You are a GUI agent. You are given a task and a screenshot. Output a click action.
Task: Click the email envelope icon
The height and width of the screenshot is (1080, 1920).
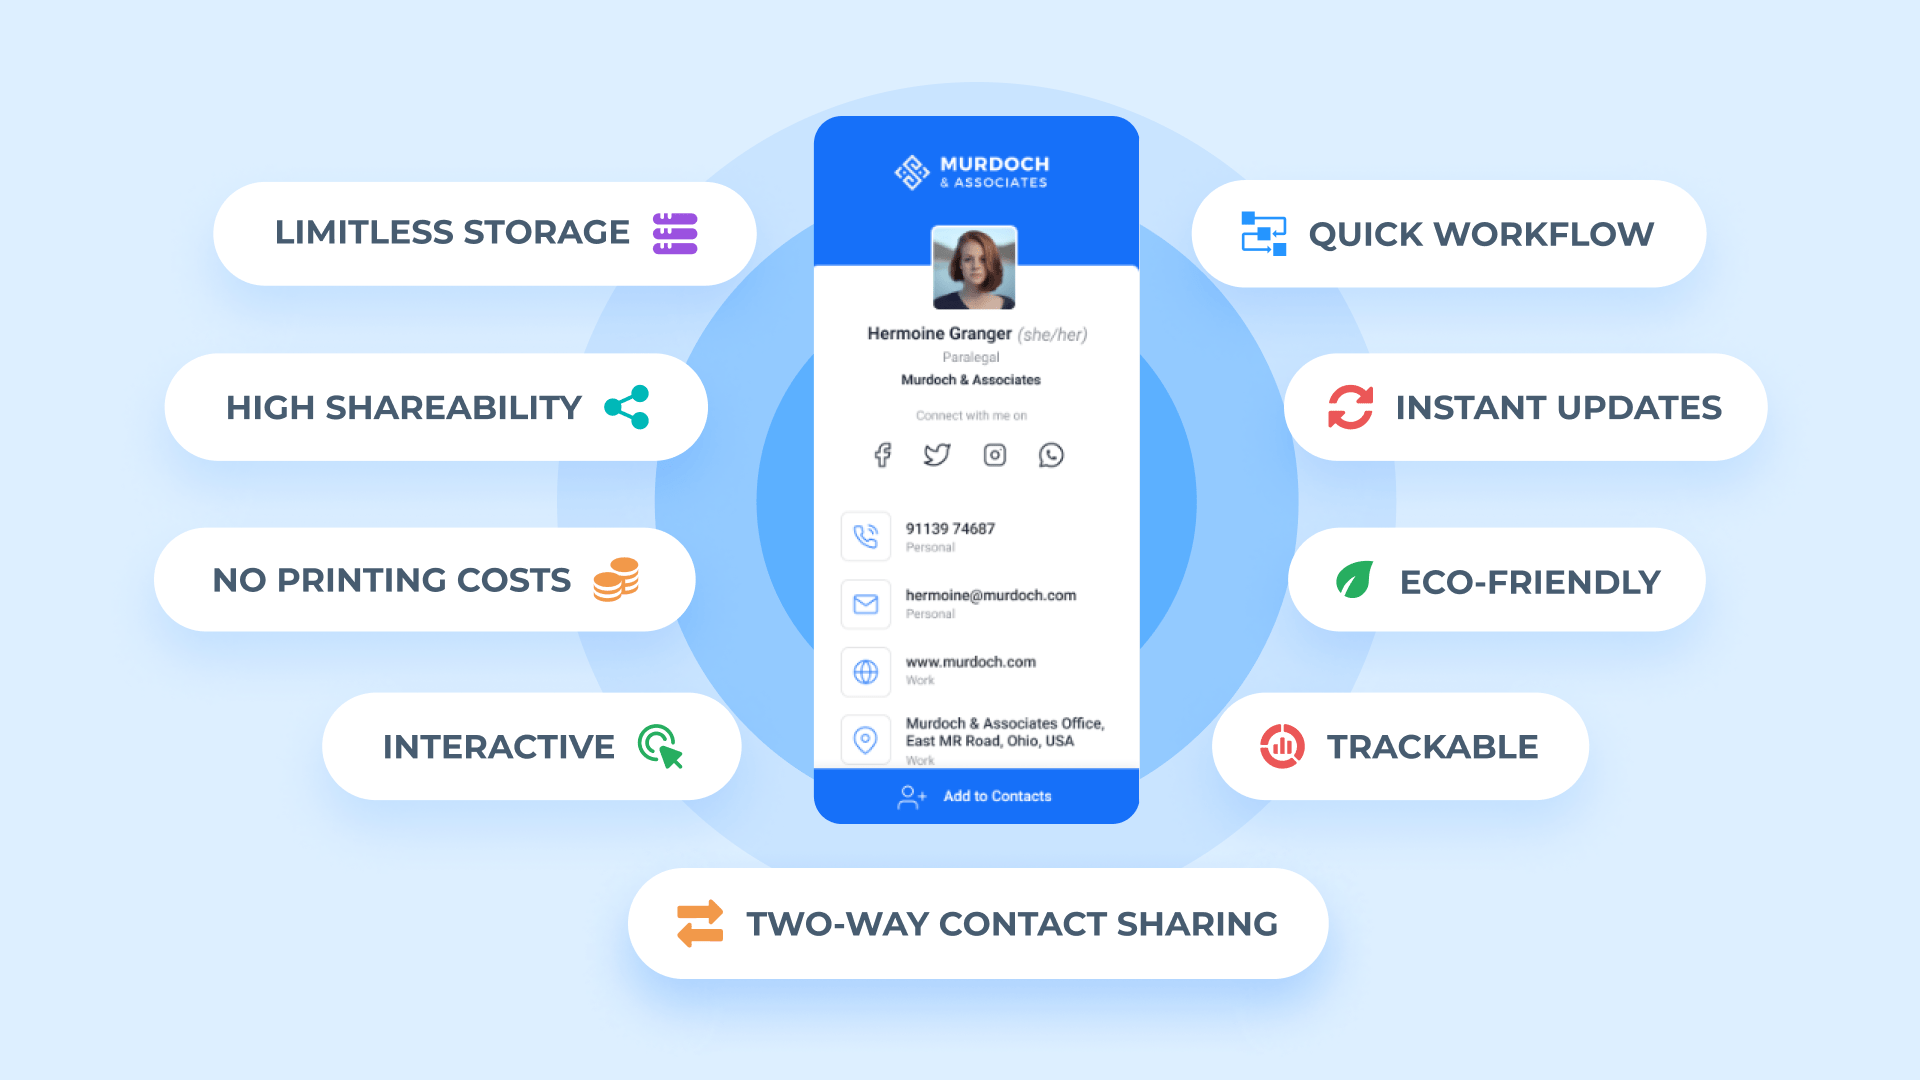tap(864, 600)
